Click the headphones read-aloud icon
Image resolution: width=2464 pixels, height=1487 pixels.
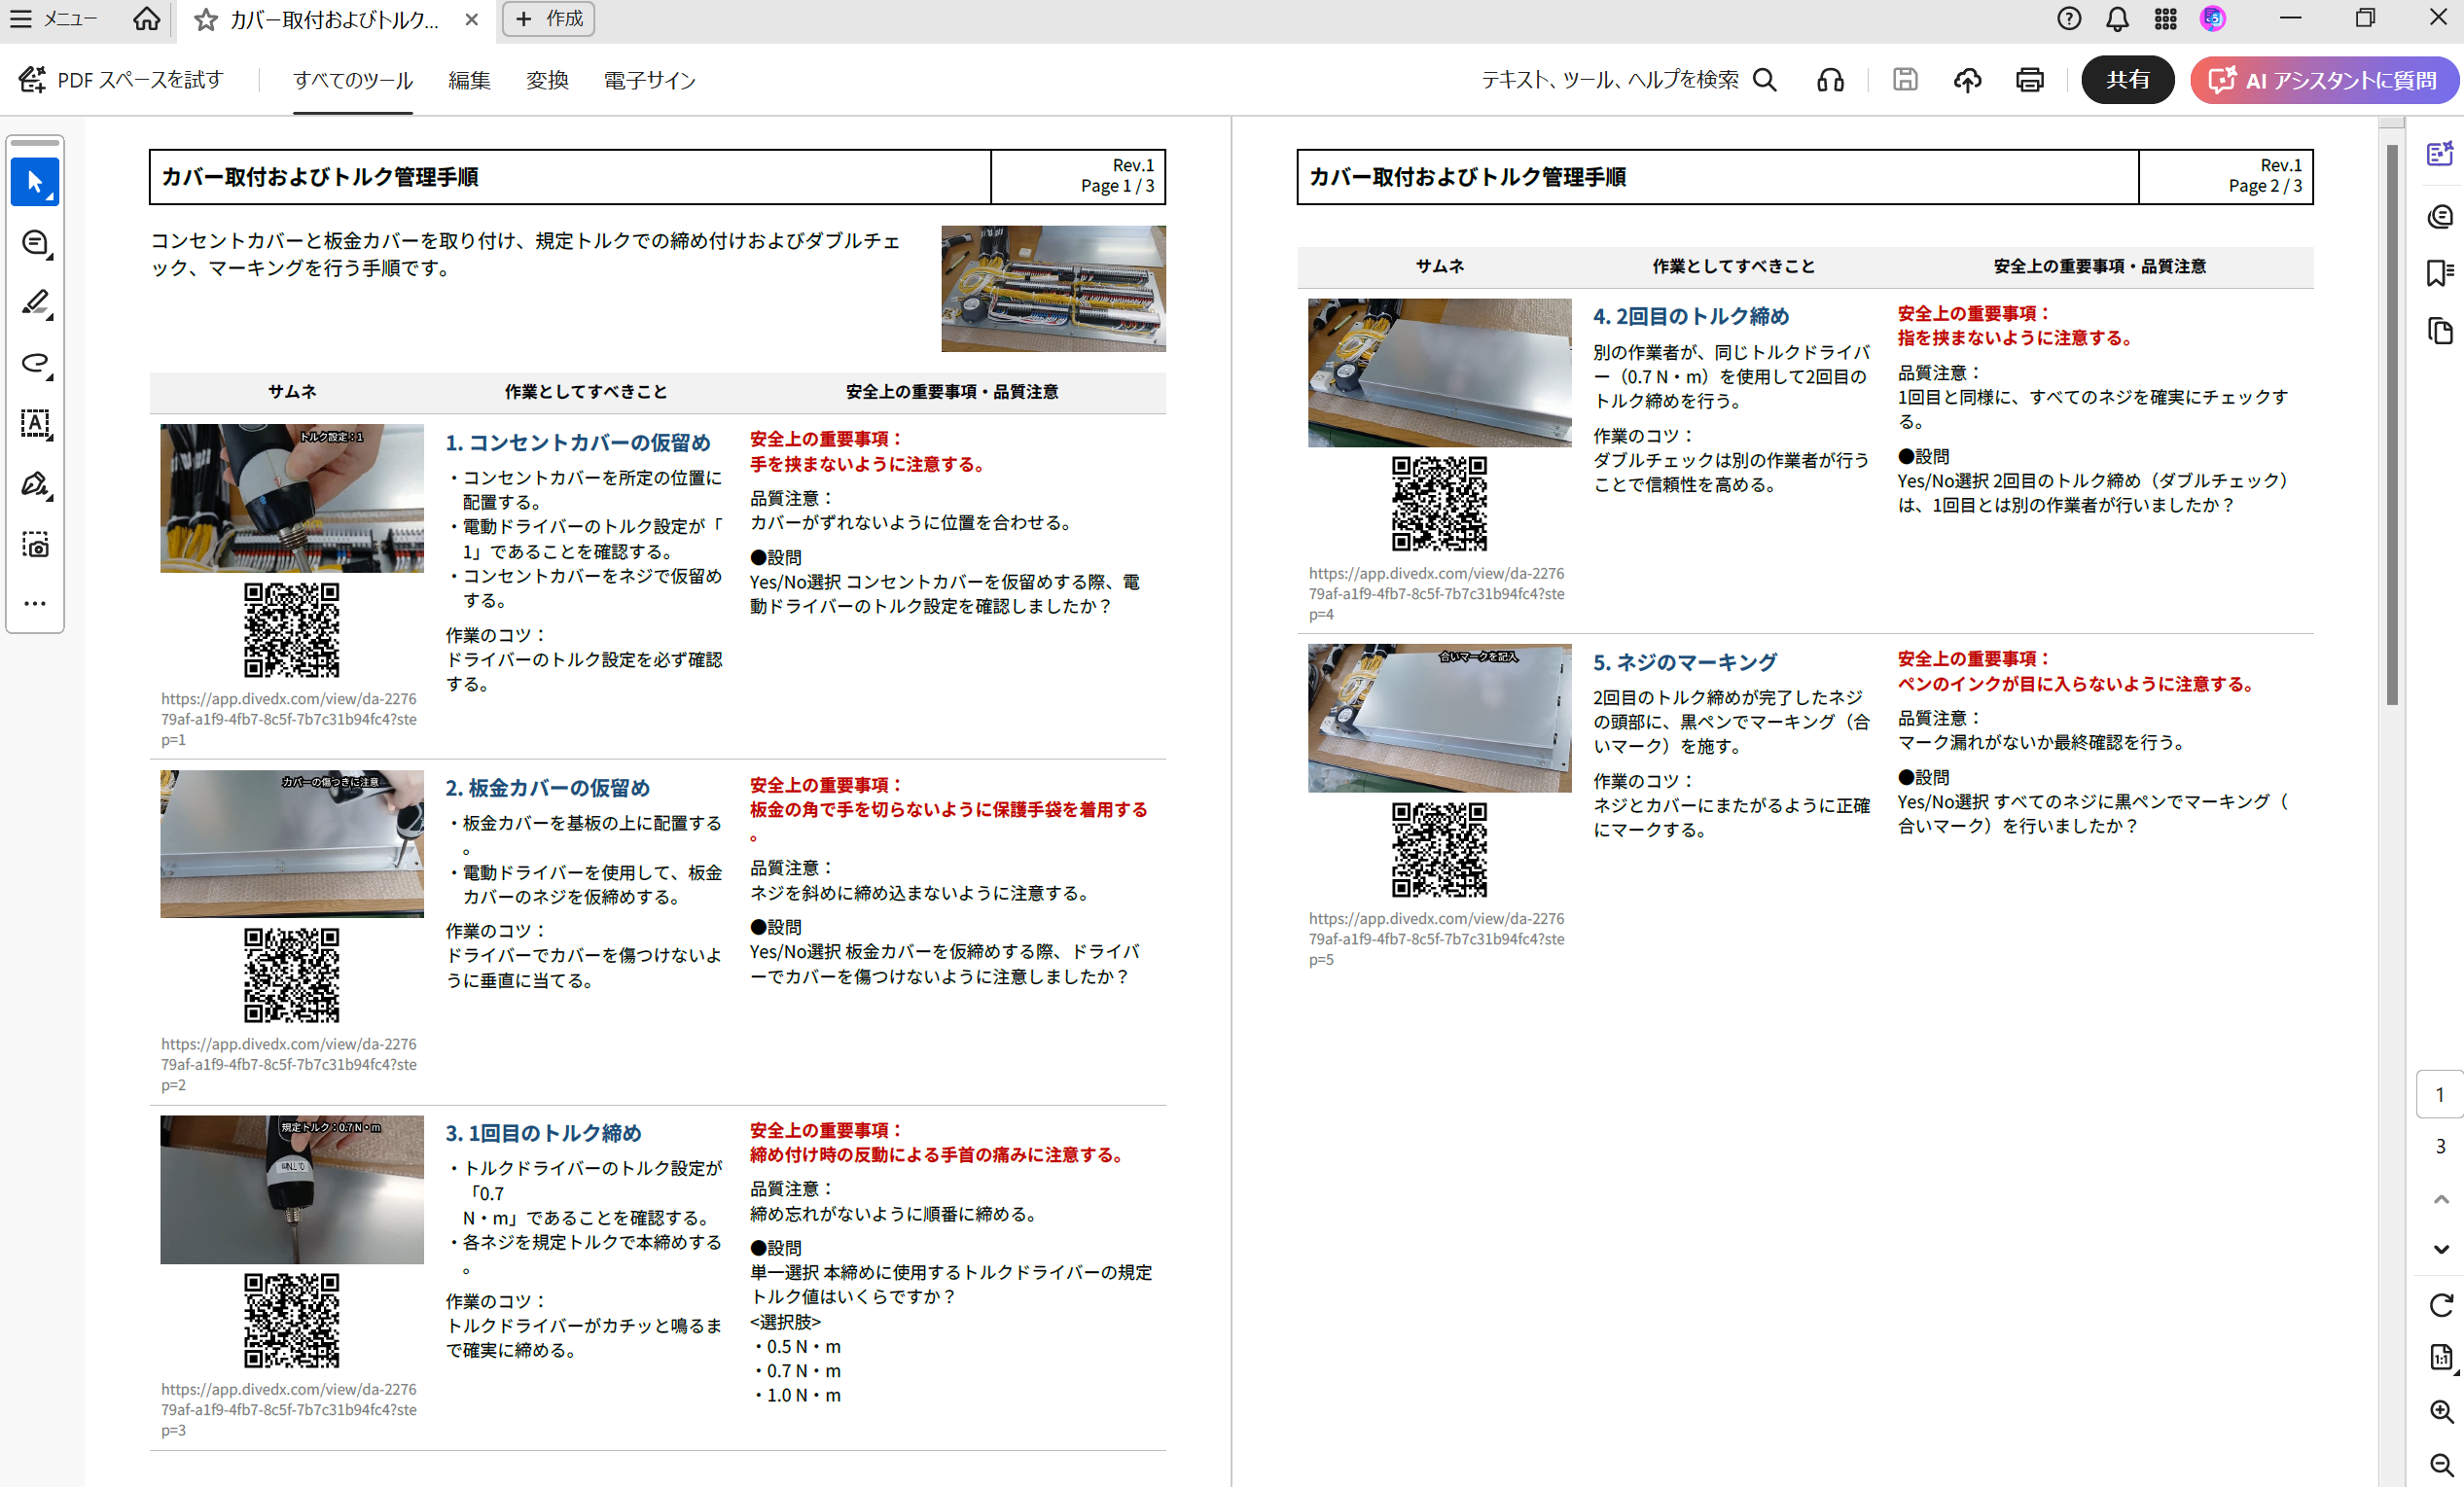click(1831, 80)
